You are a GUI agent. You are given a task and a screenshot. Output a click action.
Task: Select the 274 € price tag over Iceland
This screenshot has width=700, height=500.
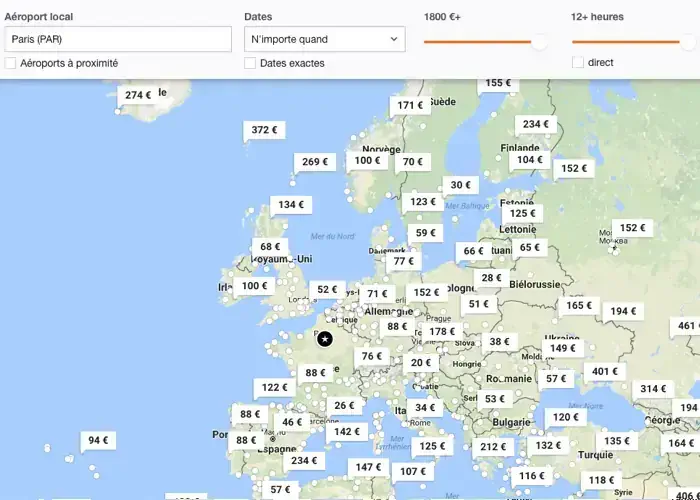(138, 95)
